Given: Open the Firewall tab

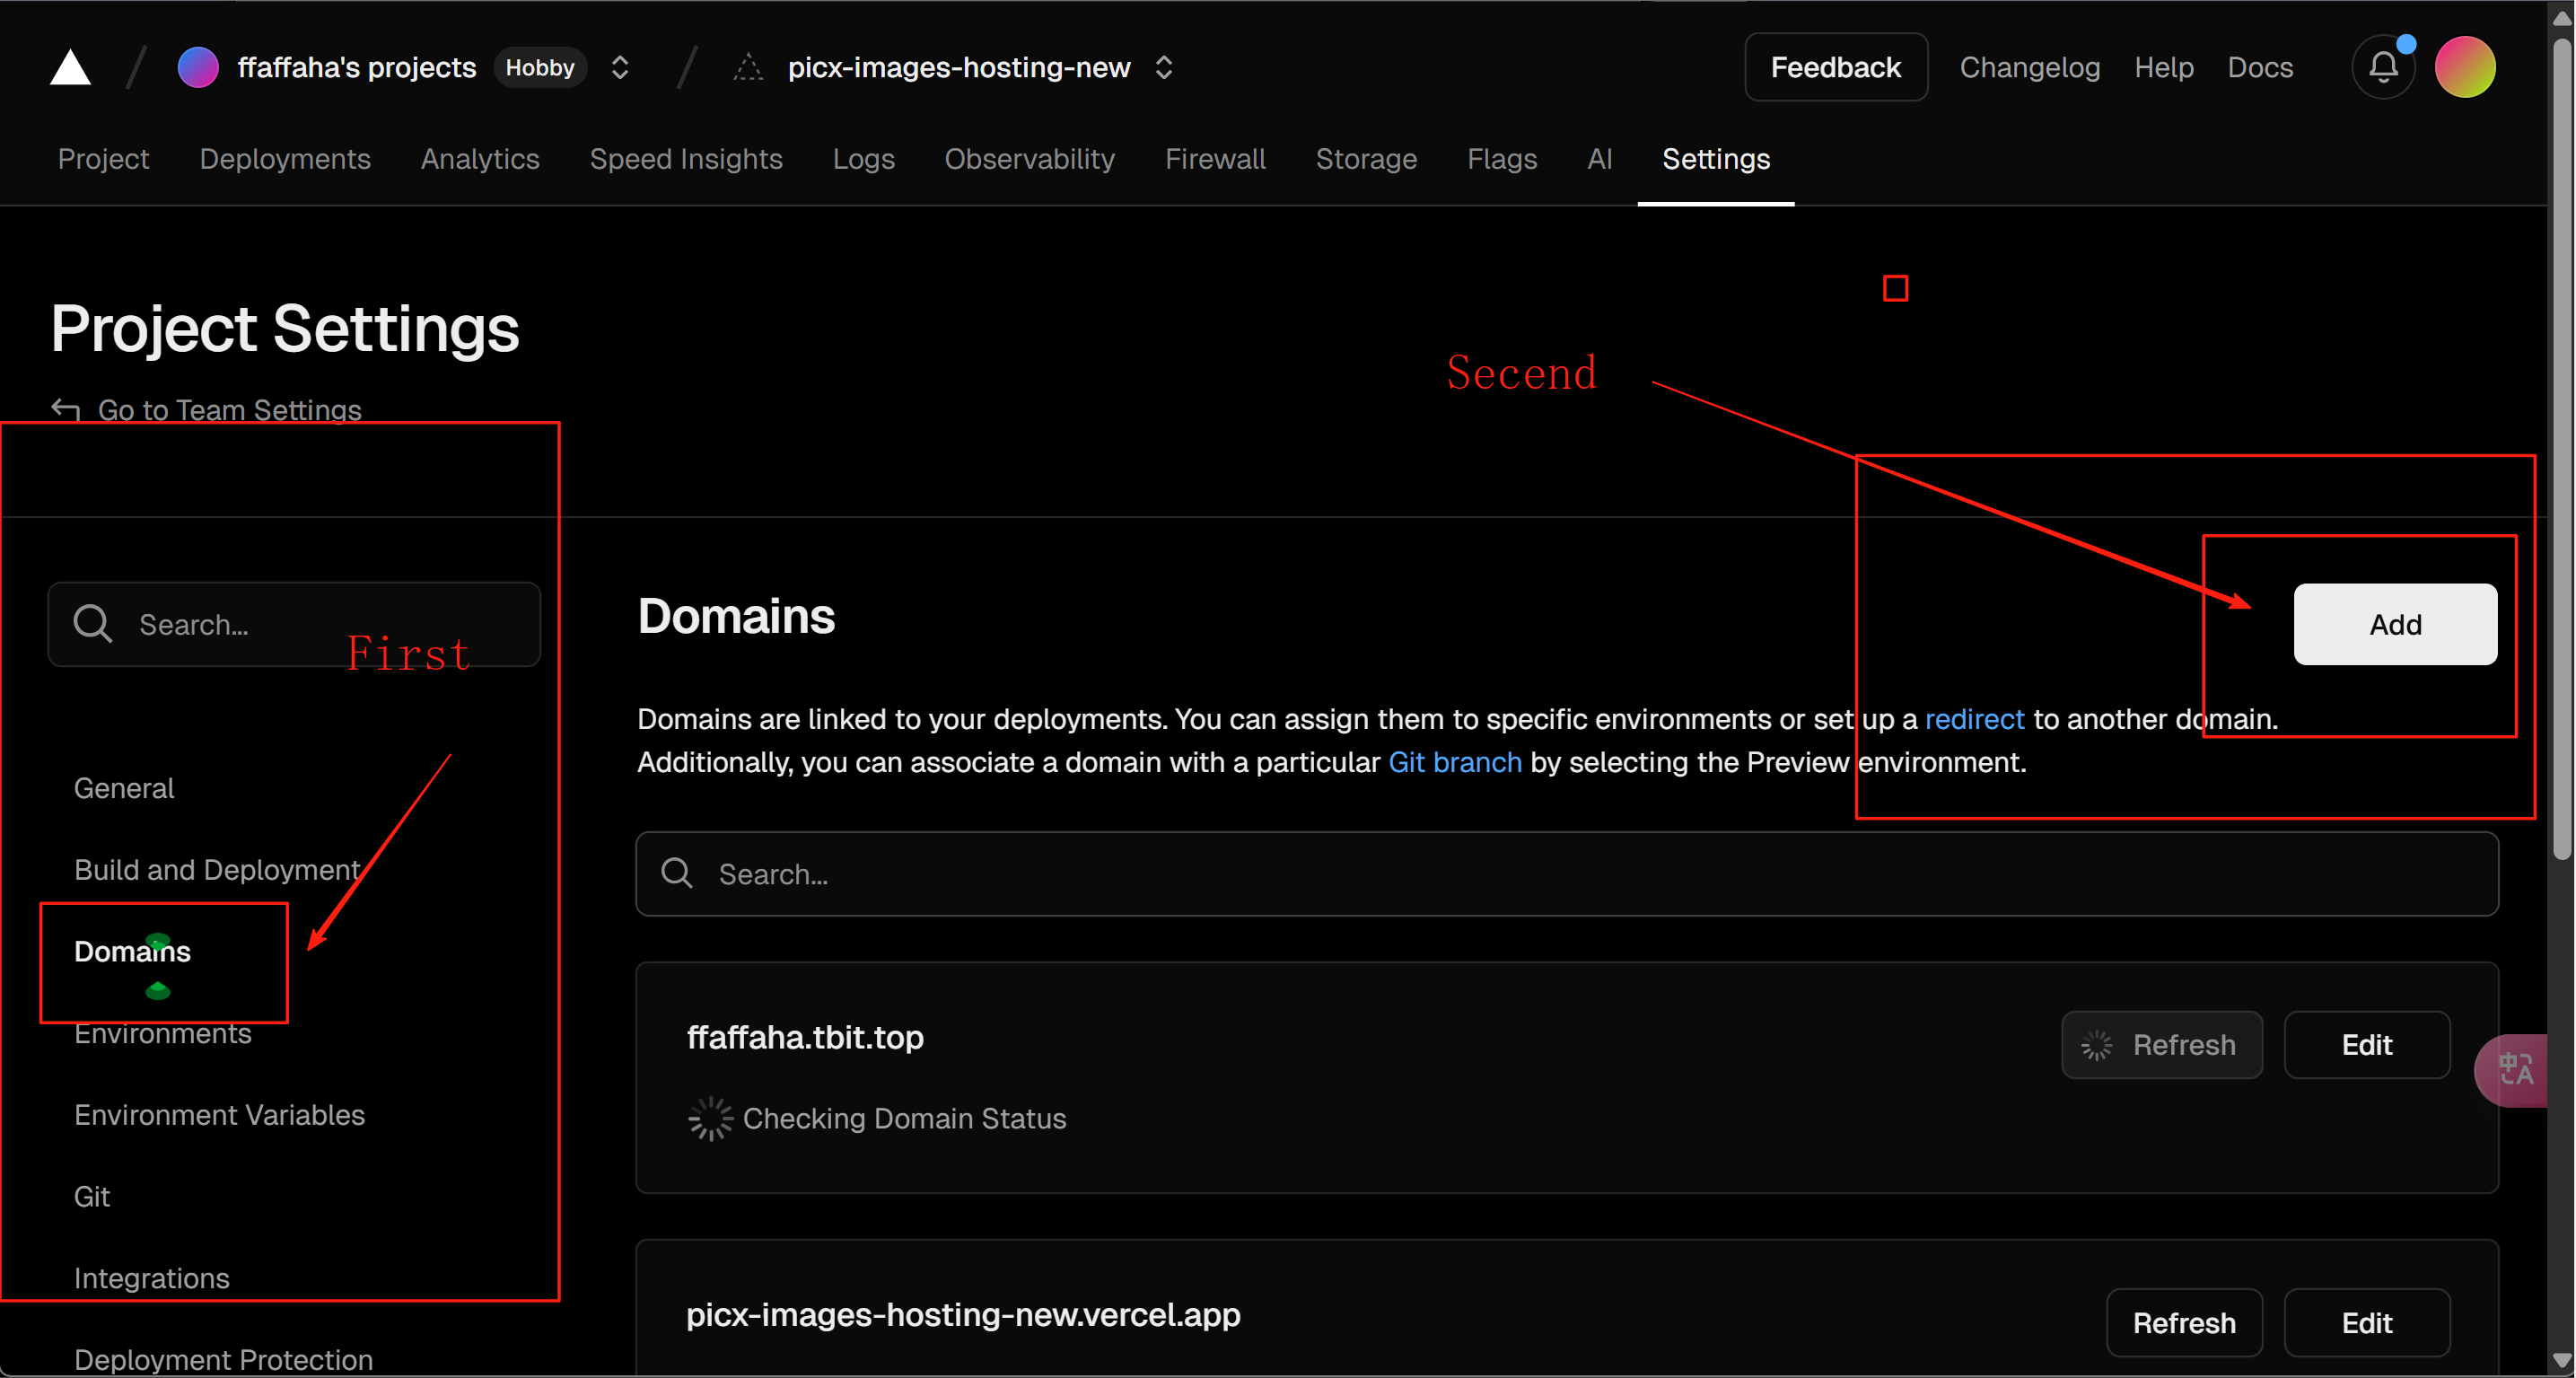Looking at the screenshot, I should [1214, 159].
